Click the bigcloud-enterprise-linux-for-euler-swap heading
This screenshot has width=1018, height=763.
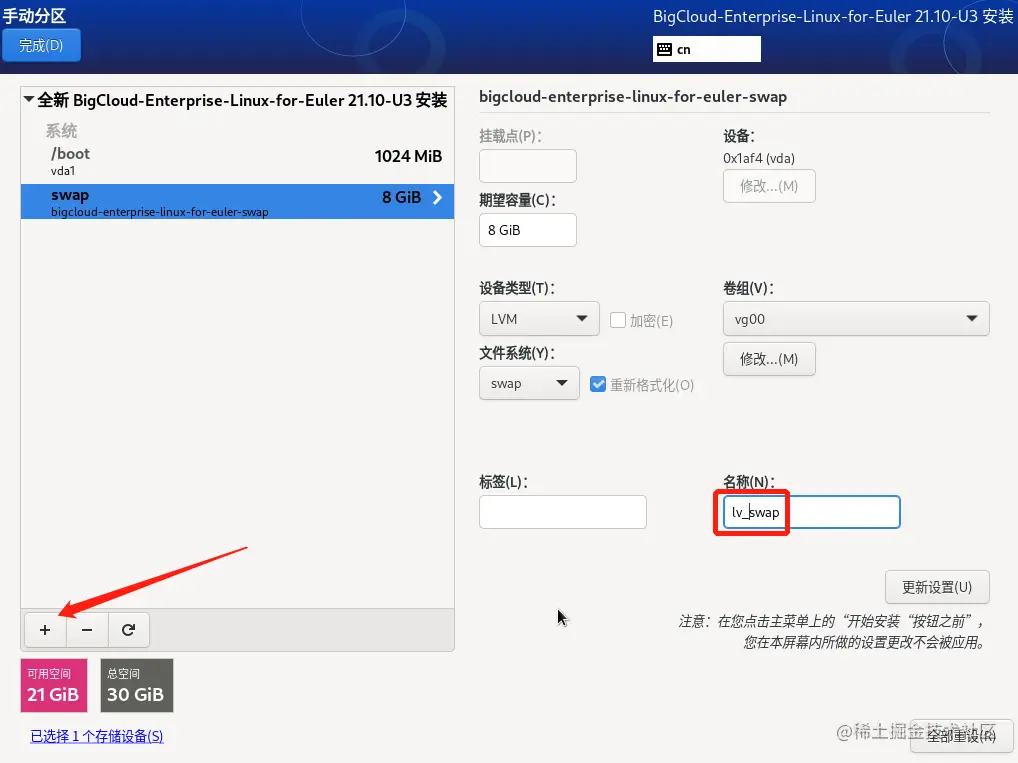coord(632,97)
